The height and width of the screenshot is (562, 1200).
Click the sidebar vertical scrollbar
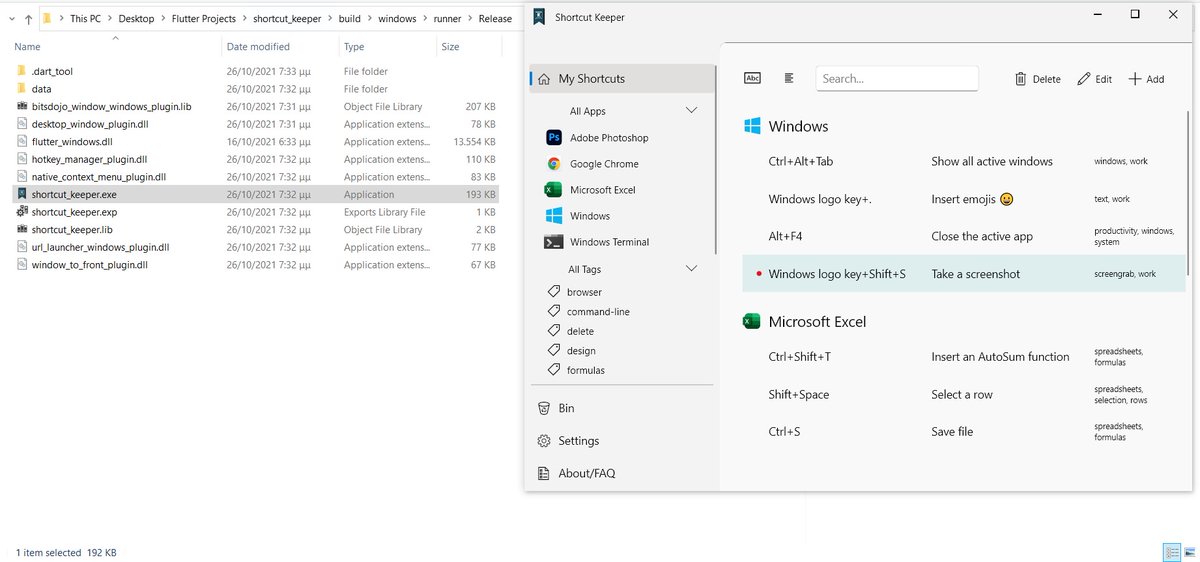[x=717, y=160]
